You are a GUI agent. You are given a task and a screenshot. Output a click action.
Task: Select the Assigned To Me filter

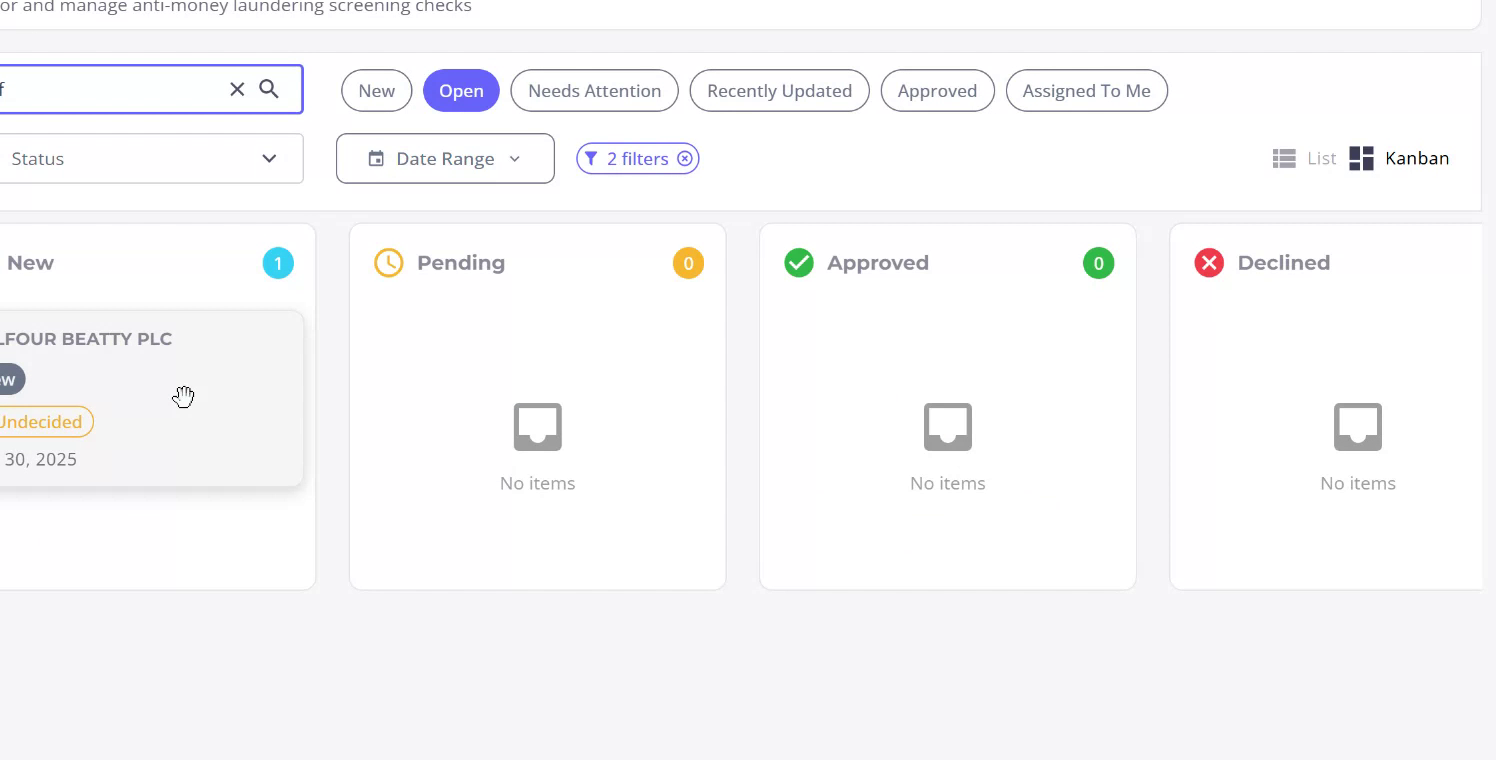coord(1086,91)
